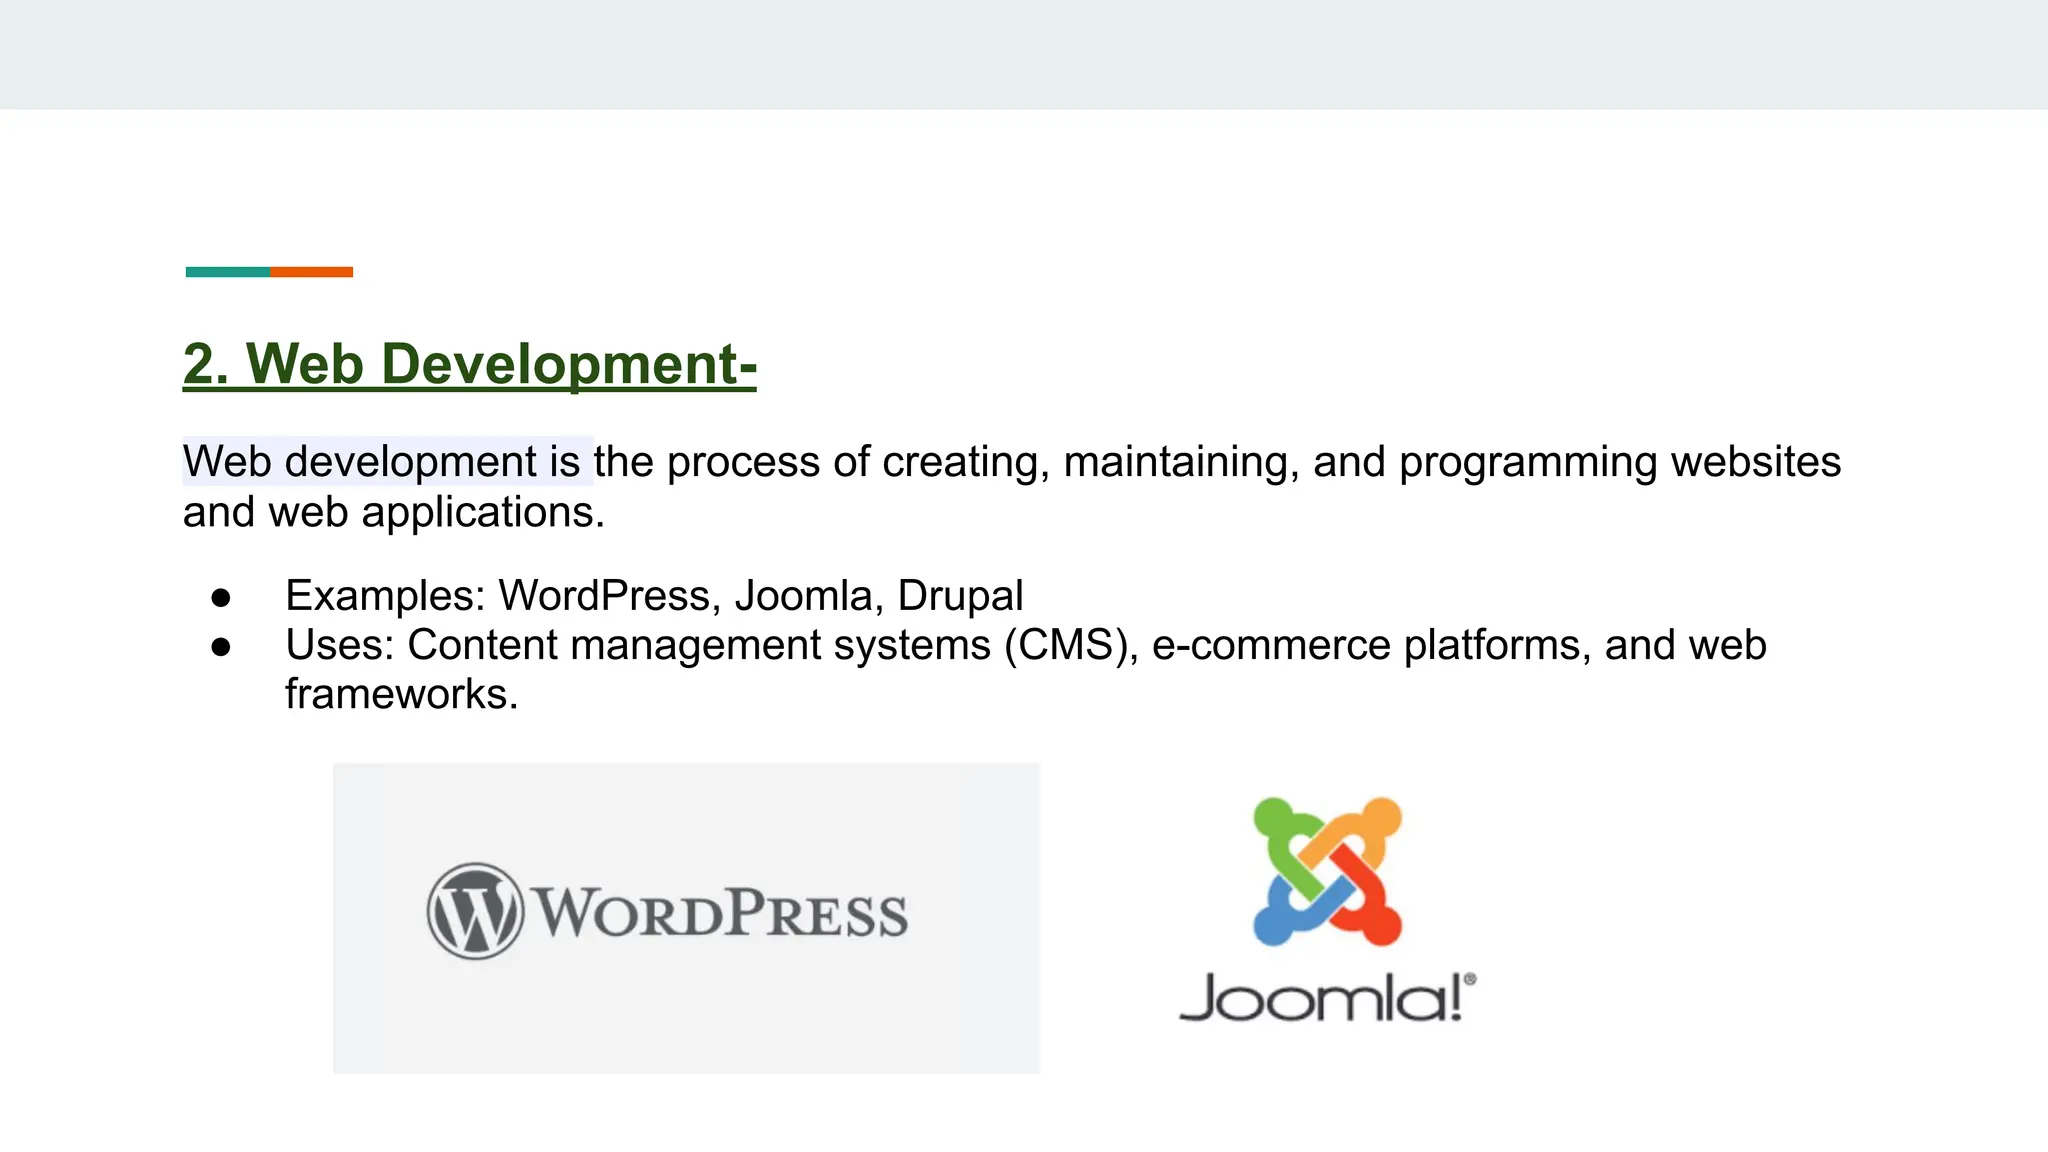Viewport: 2048px width, 1152px height.
Task: Click the 'Examples: WordPress, Joomla, Drupal' bullet
Action: (654, 596)
